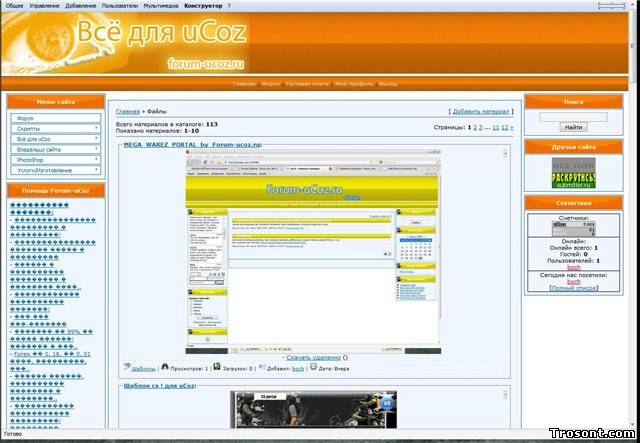640x443 pixels.
Task: Click Добавить материал link
Action: pos(481,111)
